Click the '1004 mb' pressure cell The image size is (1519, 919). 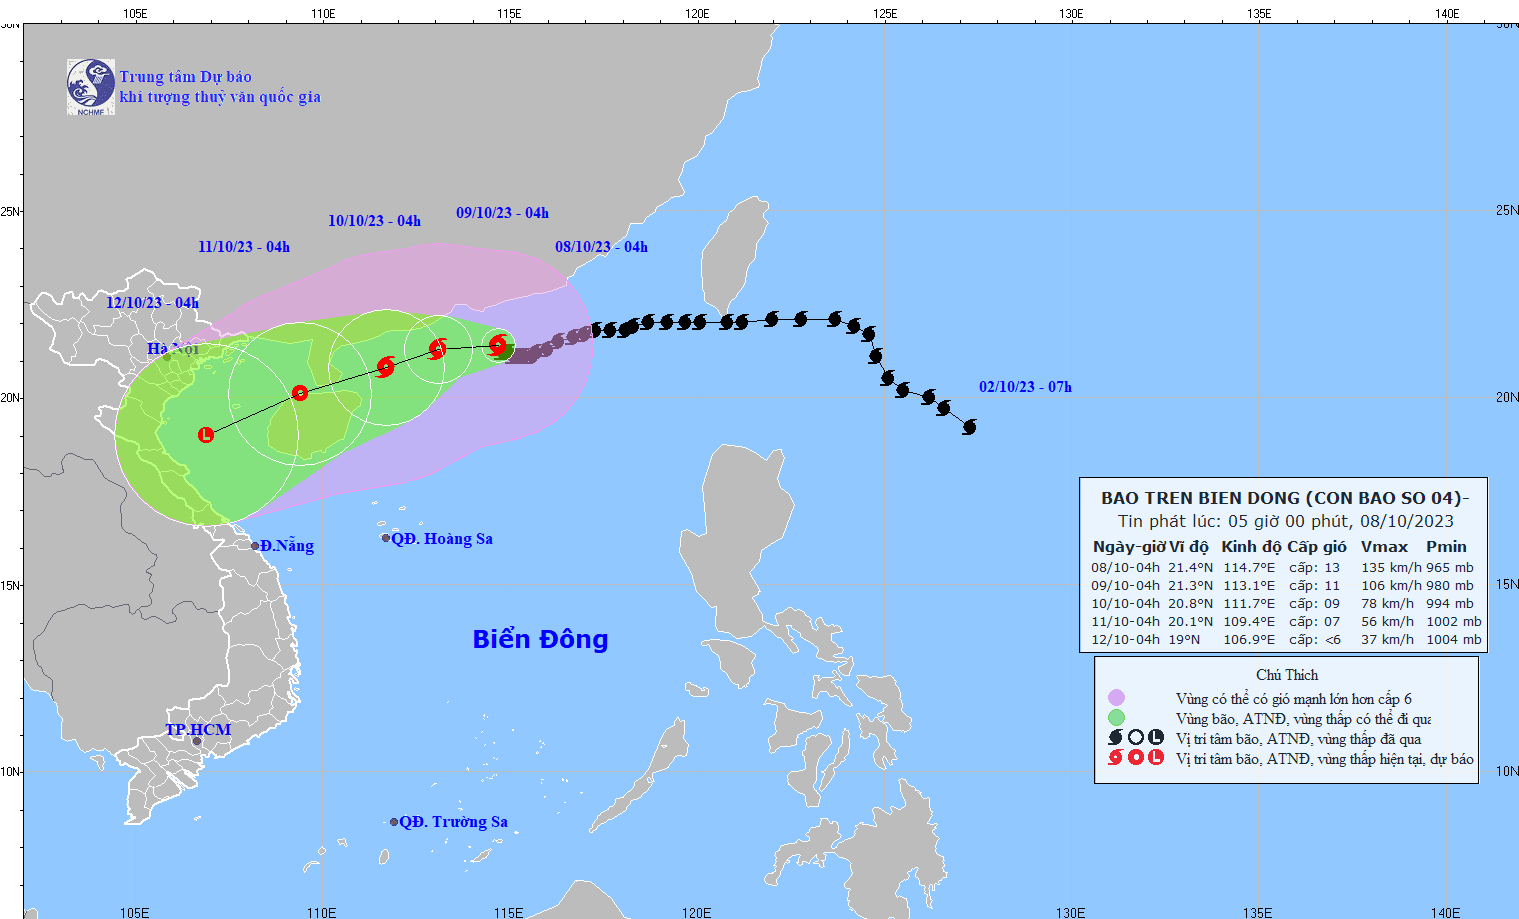click(1454, 640)
